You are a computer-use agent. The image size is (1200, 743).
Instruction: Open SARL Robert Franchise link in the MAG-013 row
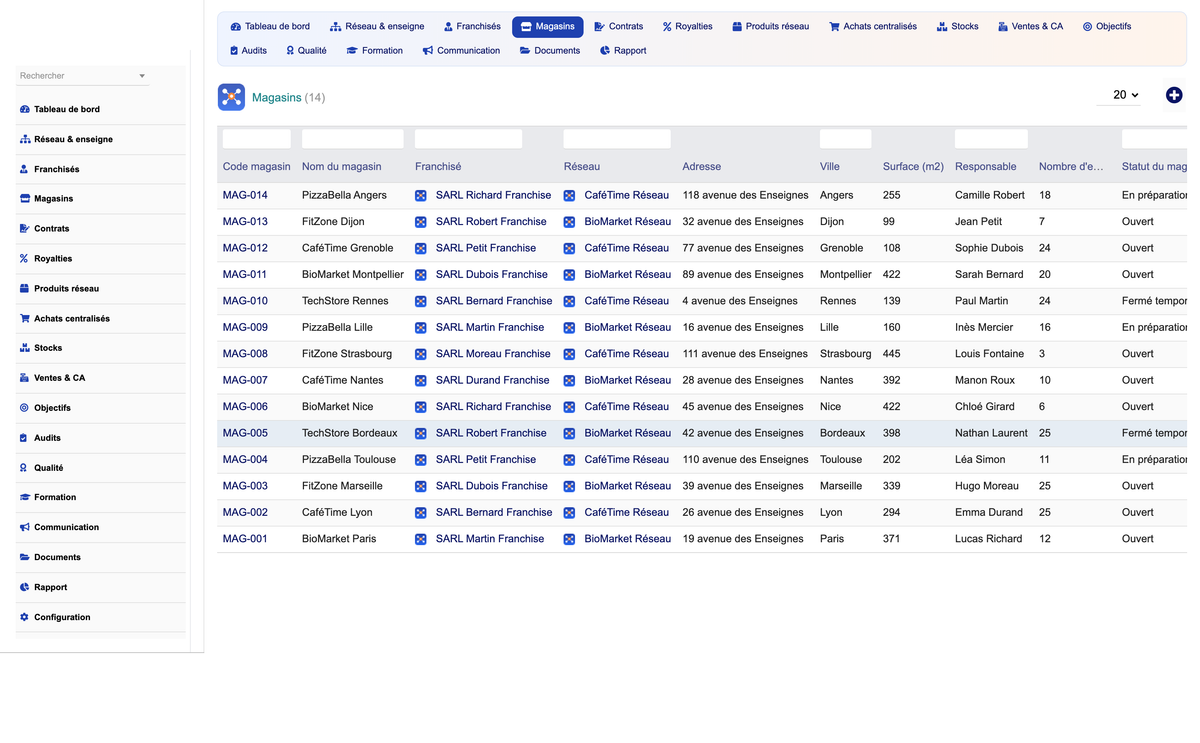pos(491,222)
